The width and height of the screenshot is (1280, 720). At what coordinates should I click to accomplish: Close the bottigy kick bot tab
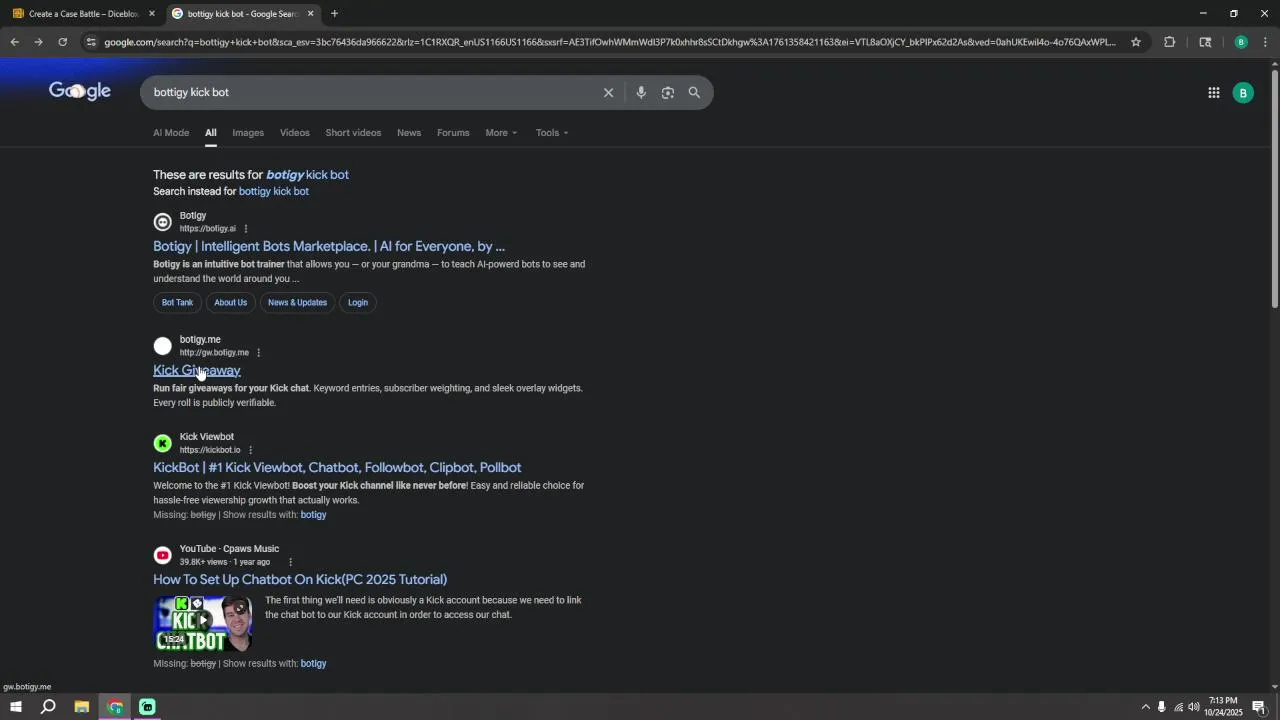[311, 14]
